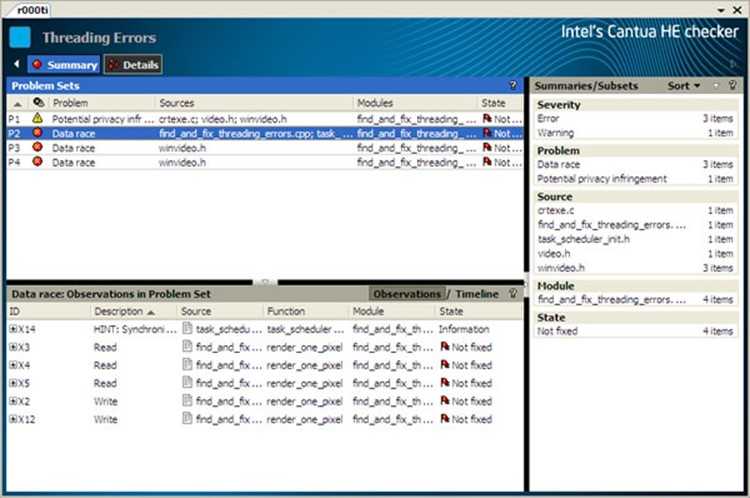Click the source file icon in row X4
The width and height of the screenshot is (750, 498).
tap(188, 365)
